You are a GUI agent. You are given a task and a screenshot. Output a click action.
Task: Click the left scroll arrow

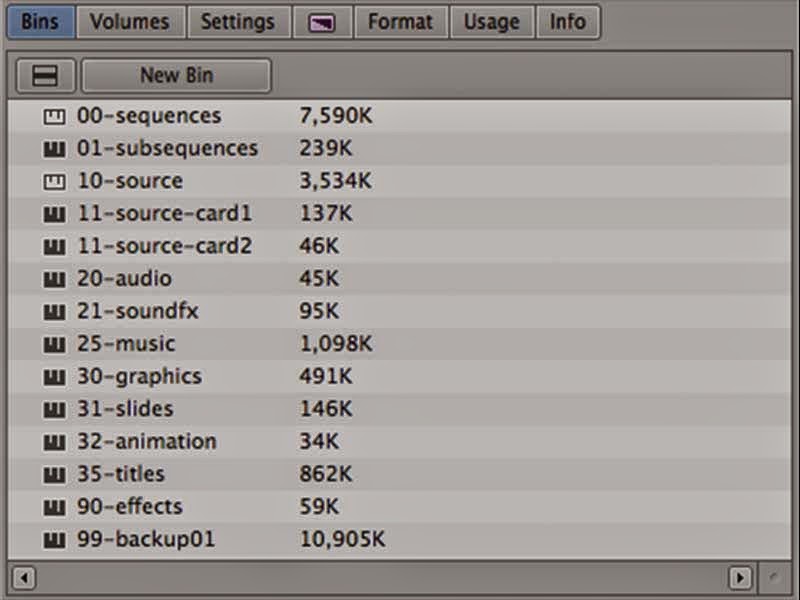23,577
